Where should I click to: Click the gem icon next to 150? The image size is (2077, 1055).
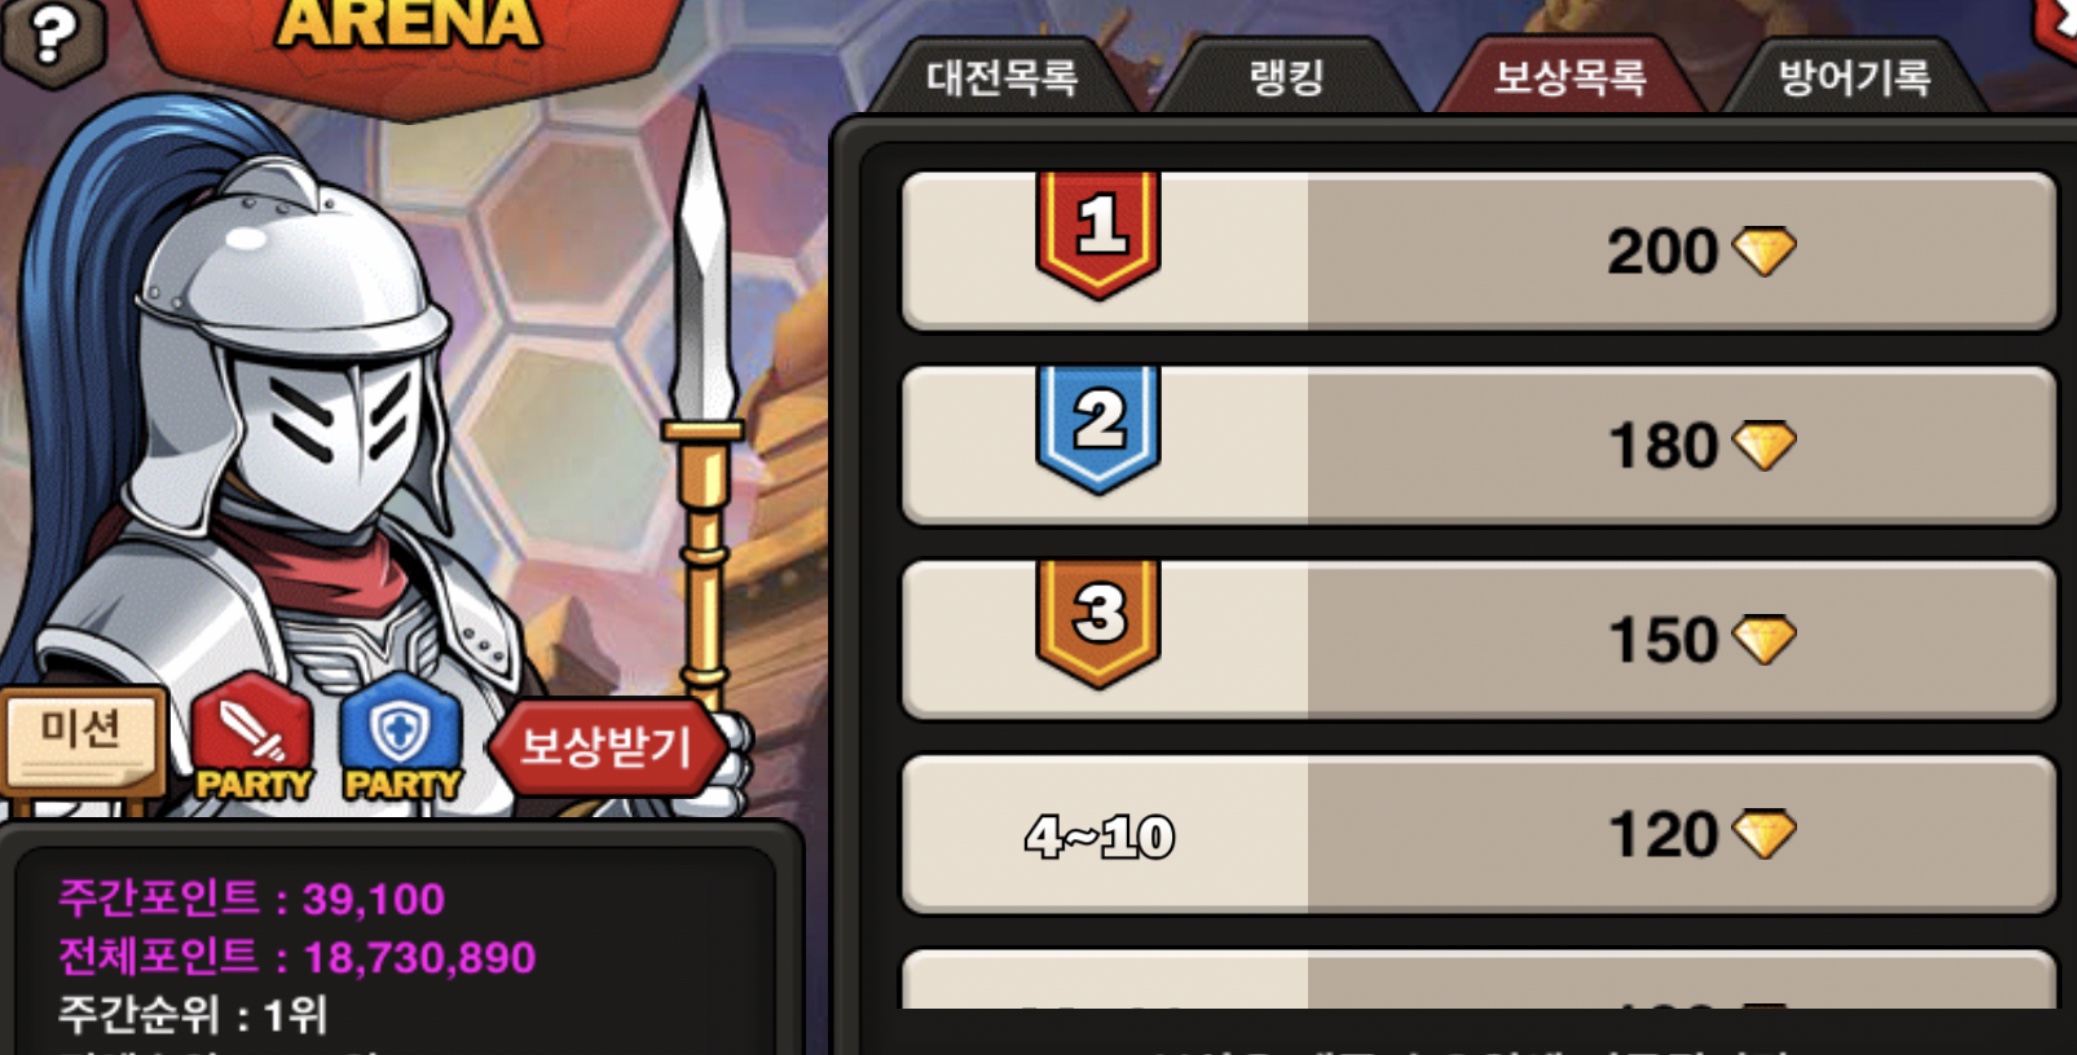[x=1764, y=640]
